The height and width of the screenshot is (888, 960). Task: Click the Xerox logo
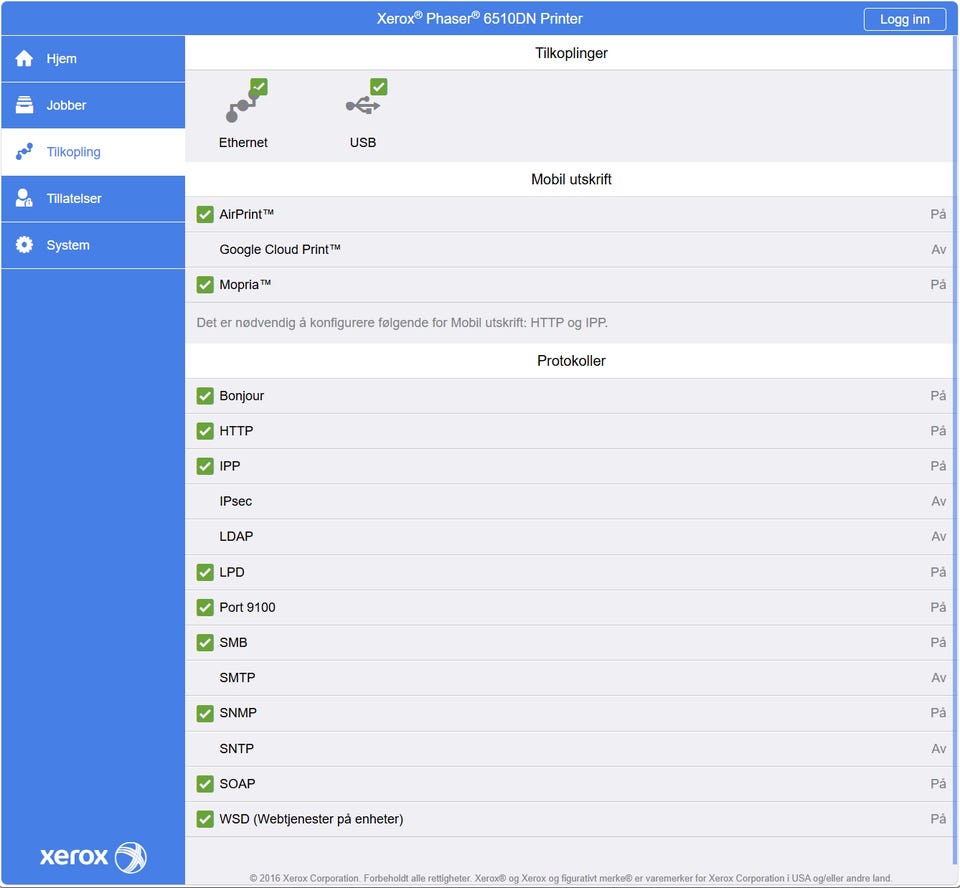pyautogui.click(x=93, y=856)
